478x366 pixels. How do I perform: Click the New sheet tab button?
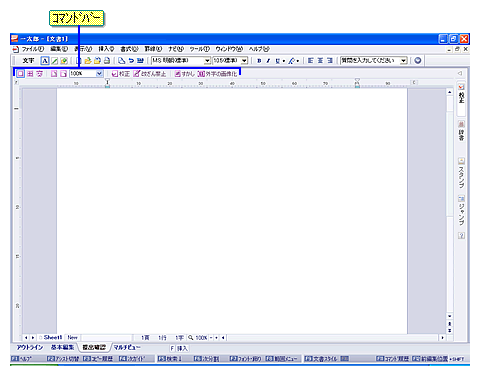tap(72, 337)
